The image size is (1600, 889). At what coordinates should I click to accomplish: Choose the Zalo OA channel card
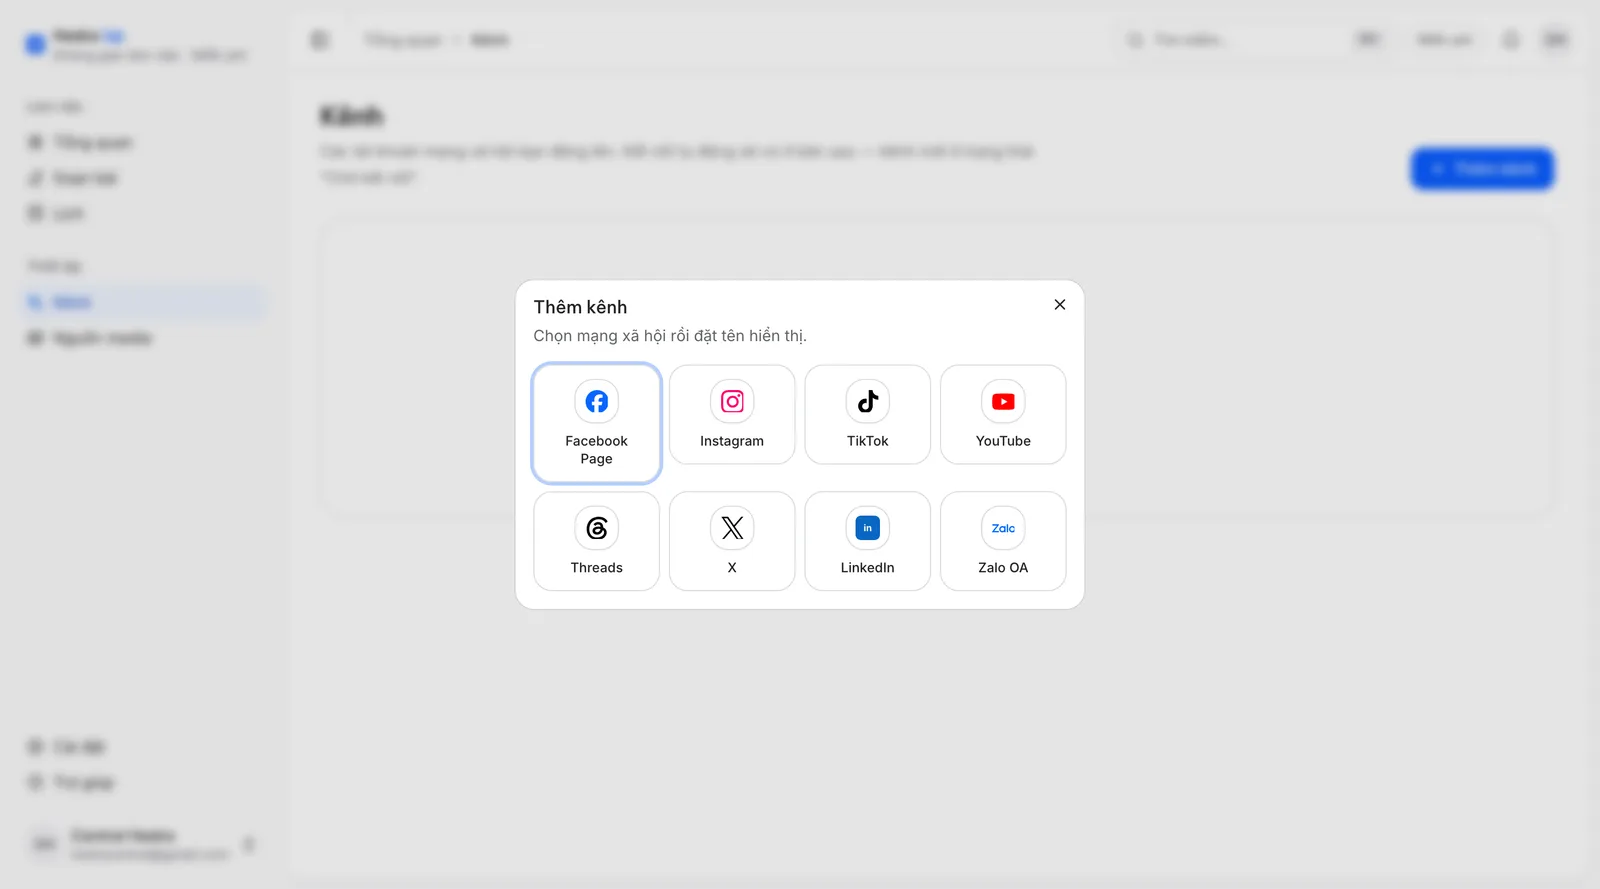tap(1003, 541)
